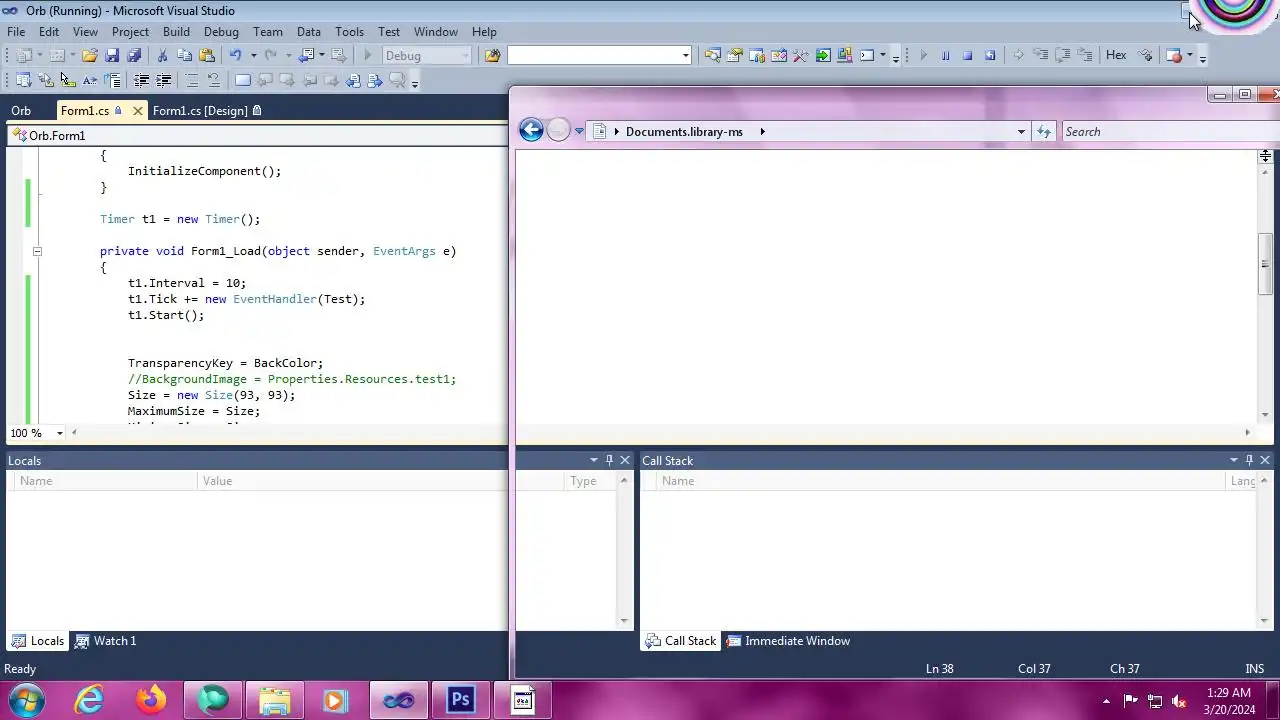Click the Paste clipboard icon

pyautogui.click(x=207, y=56)
